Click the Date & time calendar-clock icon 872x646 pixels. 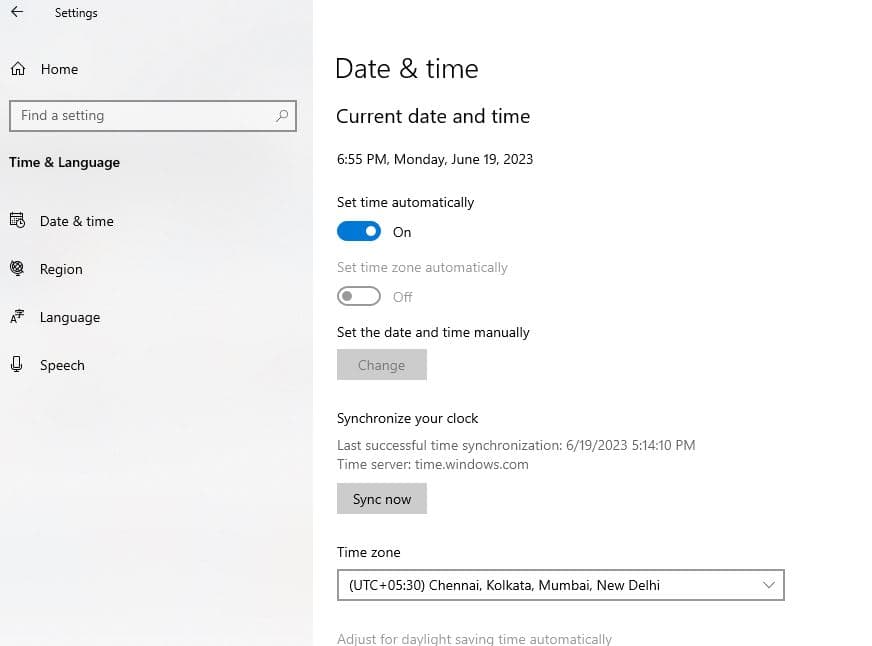[17, 221]
